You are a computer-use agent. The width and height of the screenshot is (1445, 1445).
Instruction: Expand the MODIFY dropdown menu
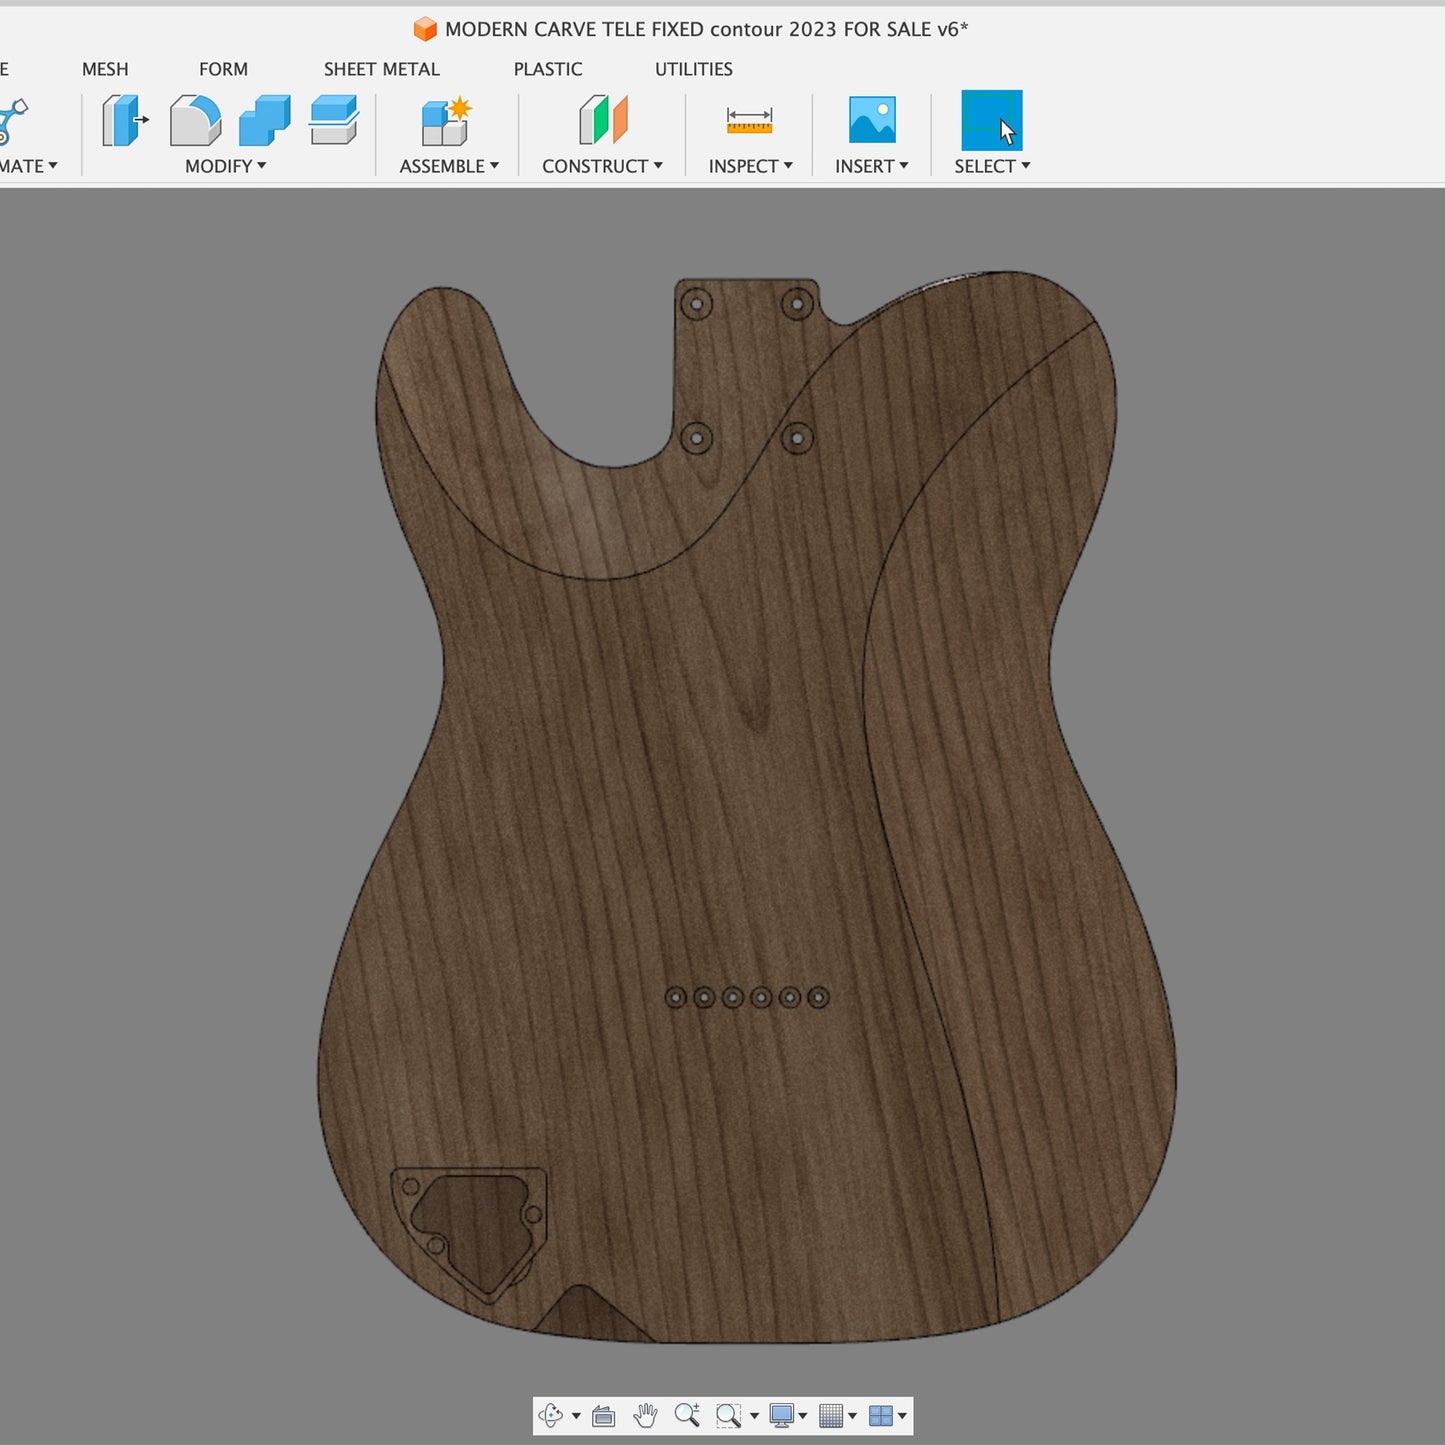(226, 166)
